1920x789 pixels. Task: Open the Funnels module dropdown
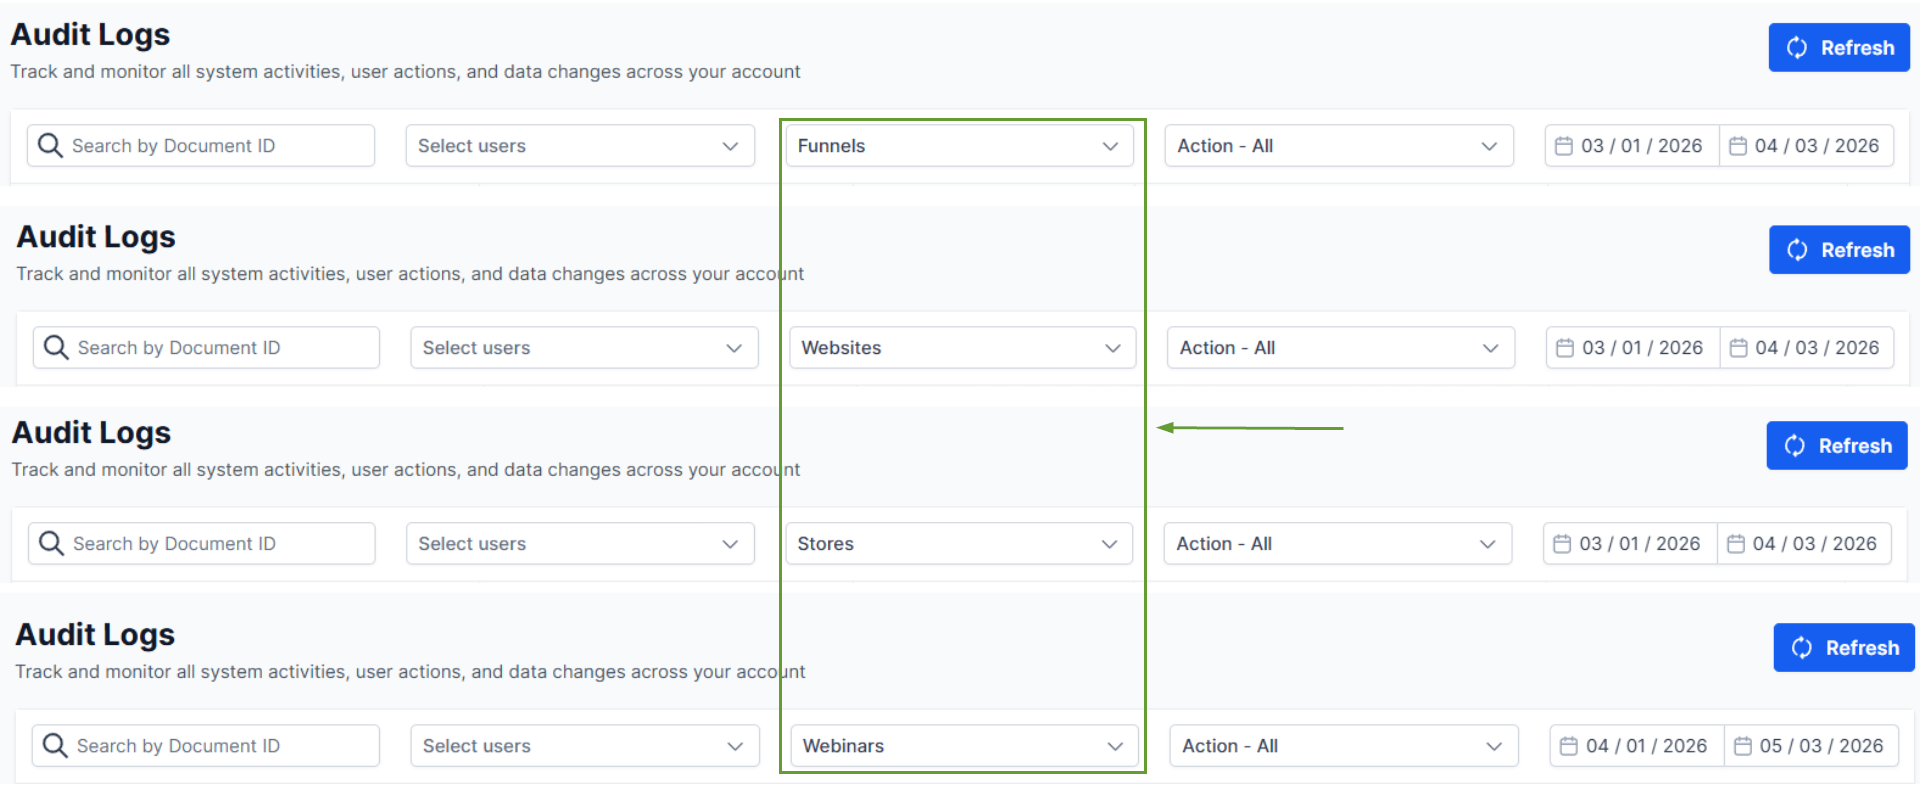(959, 146)
